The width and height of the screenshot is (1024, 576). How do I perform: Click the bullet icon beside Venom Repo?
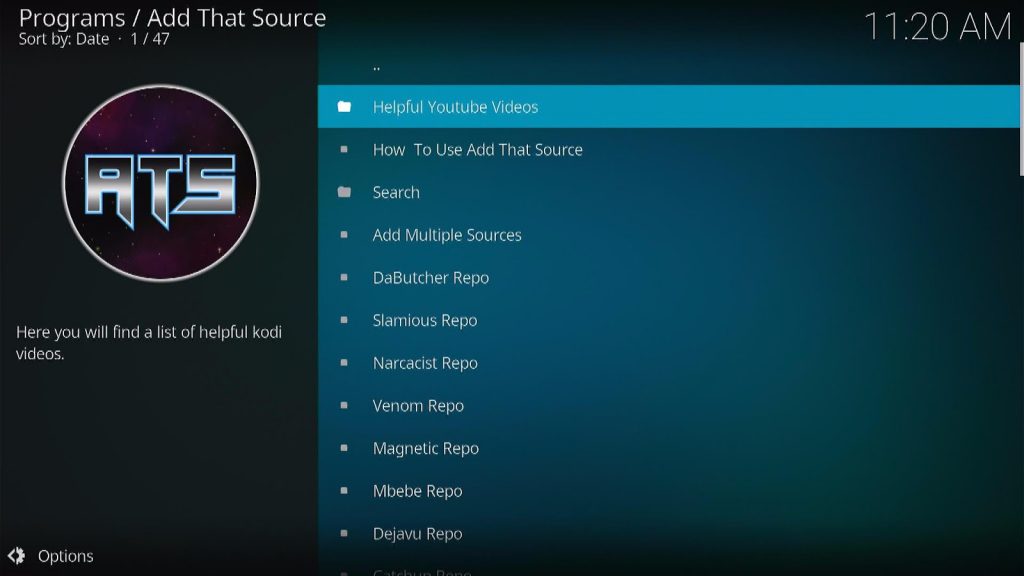click(x=344, y=406)
